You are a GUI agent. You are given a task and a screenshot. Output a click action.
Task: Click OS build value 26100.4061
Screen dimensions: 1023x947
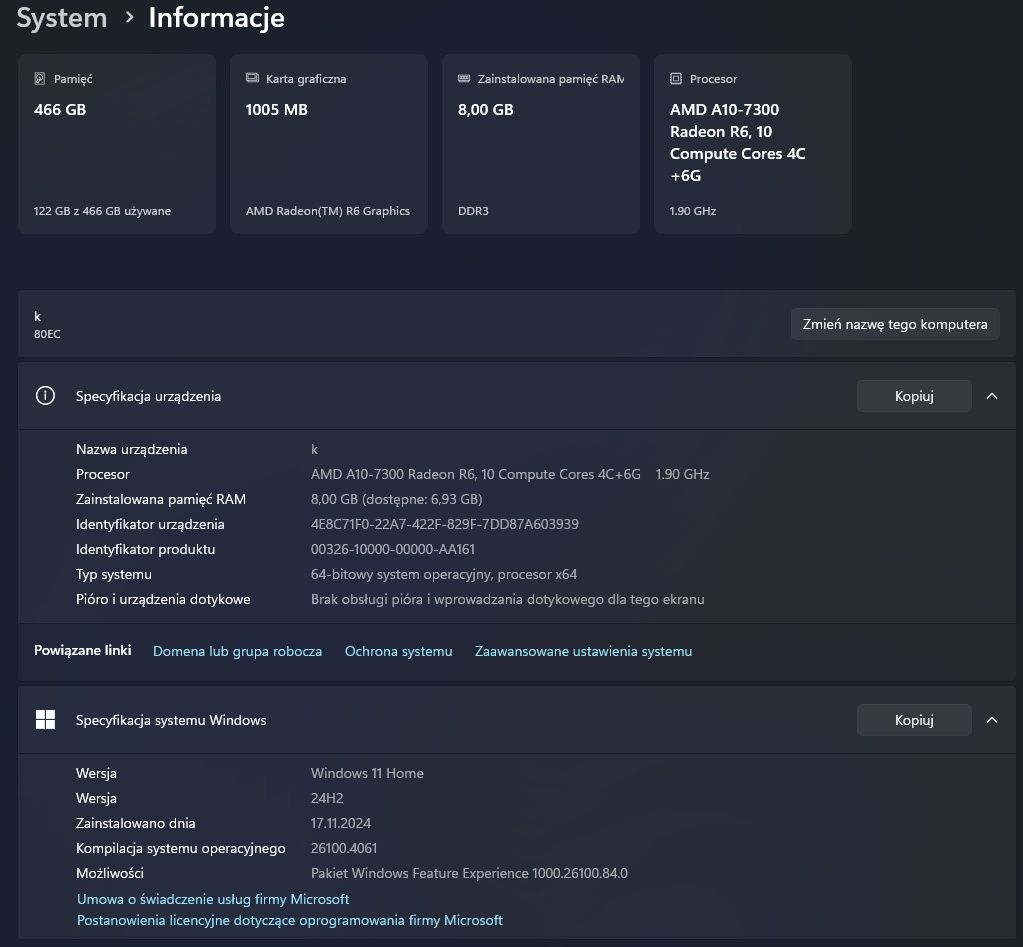[x=344, y=848]
